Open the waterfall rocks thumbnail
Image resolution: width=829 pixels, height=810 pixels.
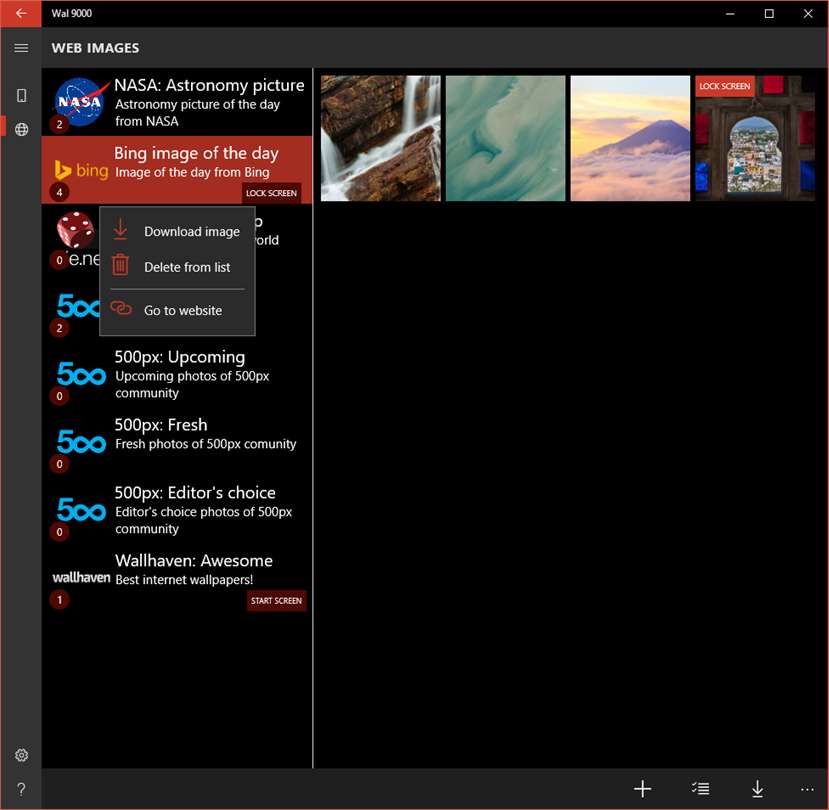click(x=381, y=139)
